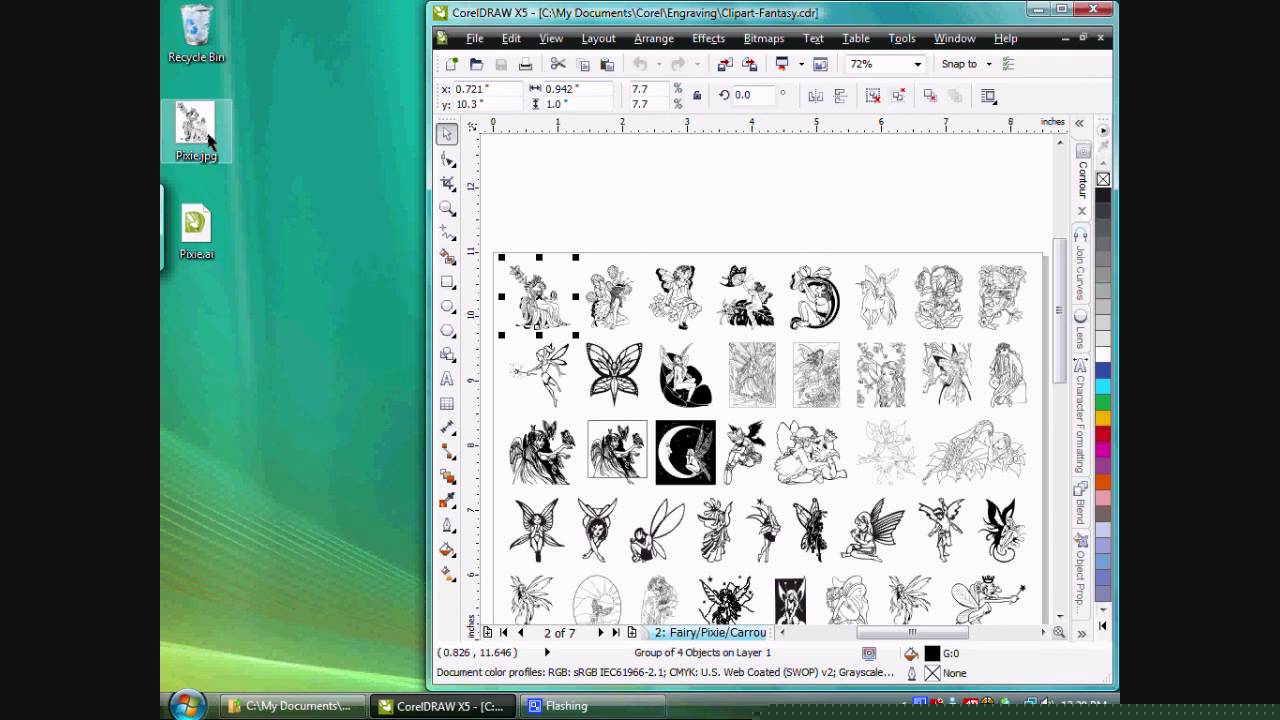Toggle the Mirror horizontally button

(815, 96)
